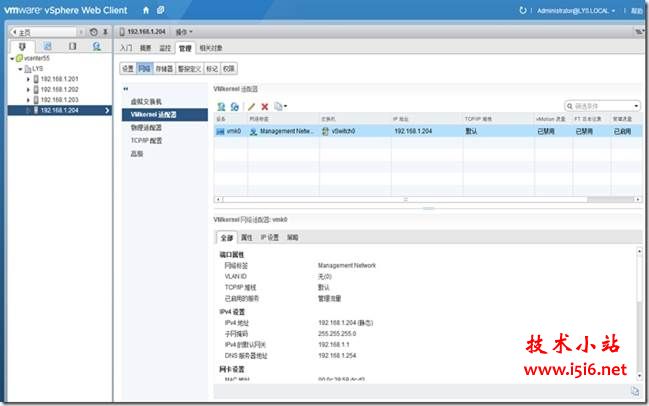Select the VMs and Templates inventory tab
The width and height of the screenshot is (649, 406).
pyautogui.click(x=48, y=46)
